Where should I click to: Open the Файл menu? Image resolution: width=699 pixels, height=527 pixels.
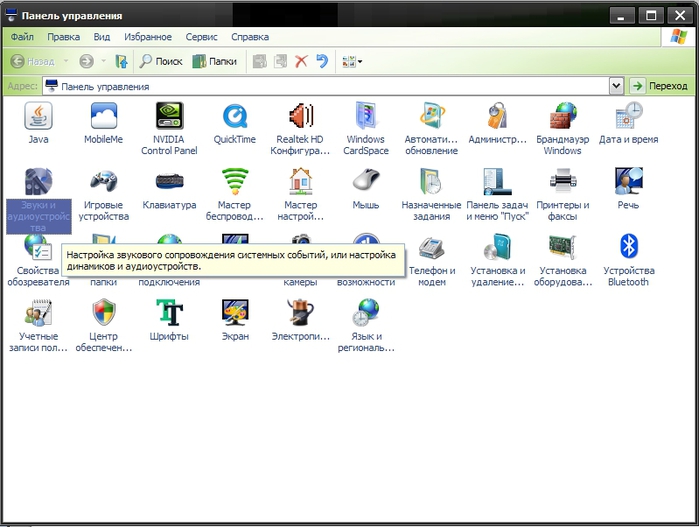[x=22, y=37]
